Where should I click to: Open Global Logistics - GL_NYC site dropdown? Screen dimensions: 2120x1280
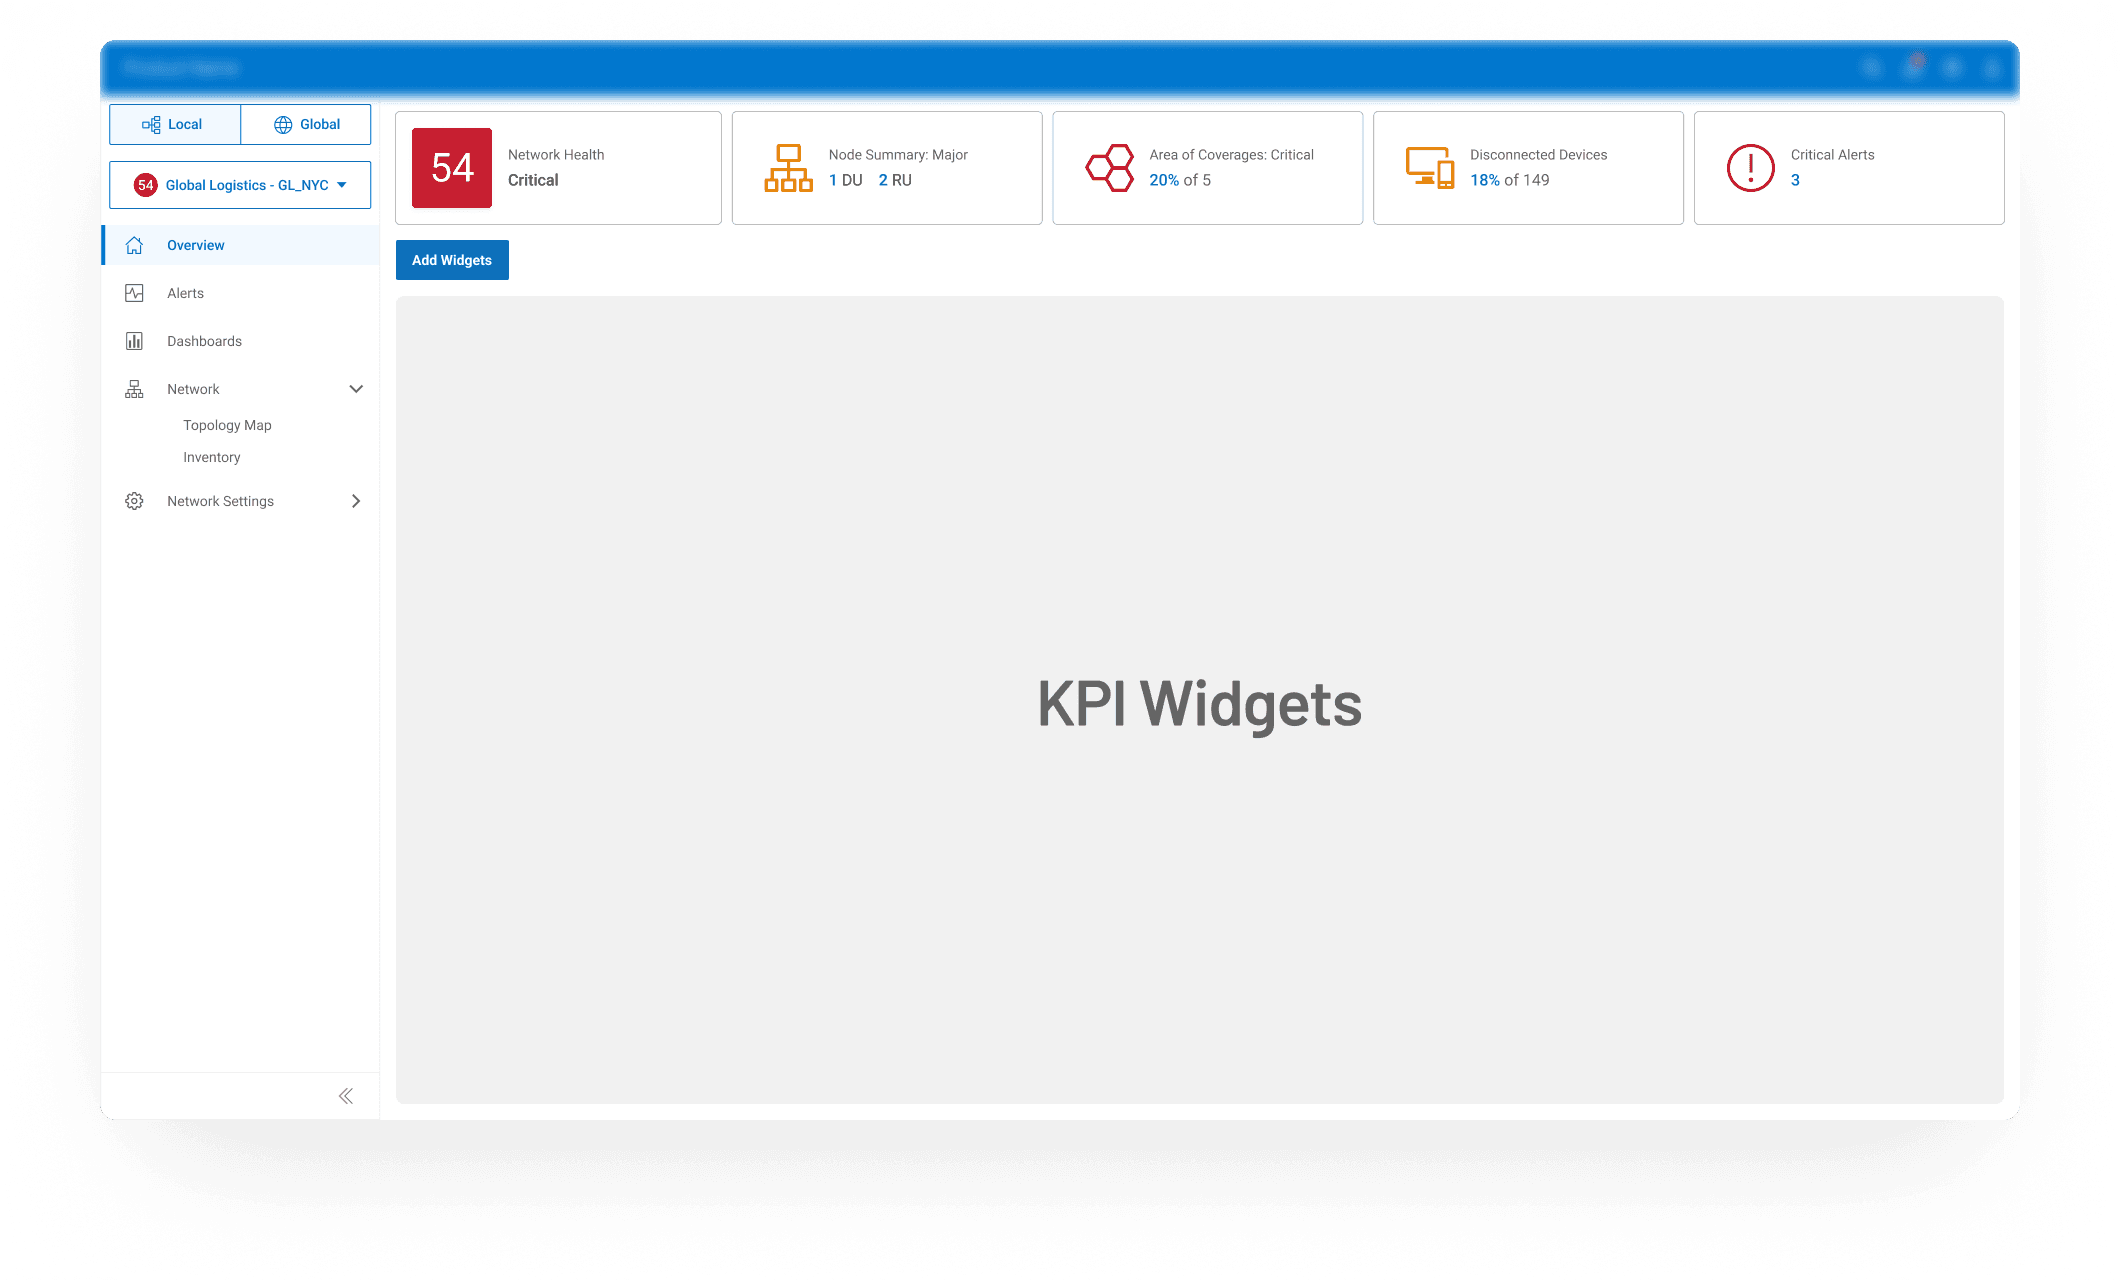point(240,185)
